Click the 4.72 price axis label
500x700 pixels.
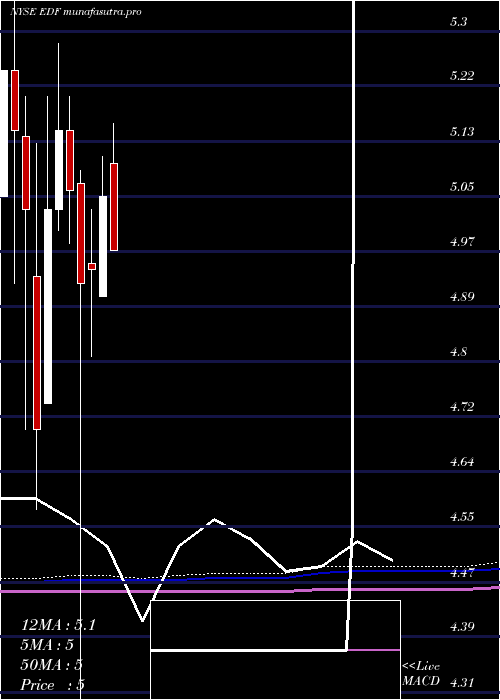462,407
